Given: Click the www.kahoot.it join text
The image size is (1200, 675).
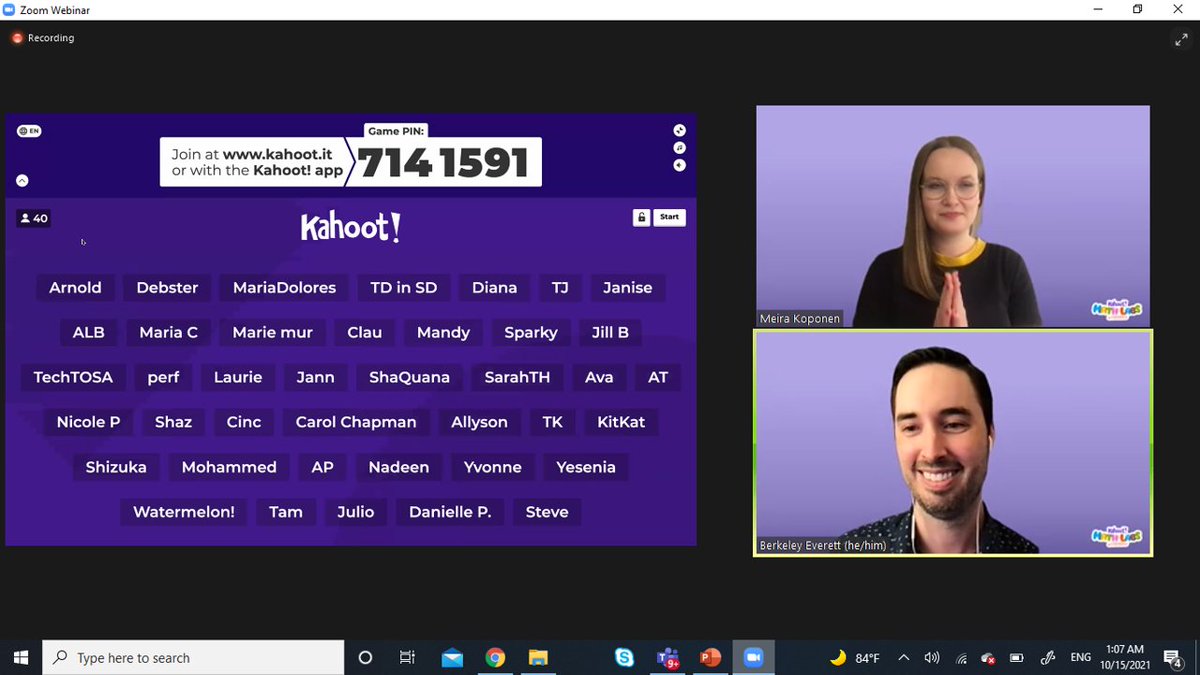Looking at the screenshot, I should (277, 154).
